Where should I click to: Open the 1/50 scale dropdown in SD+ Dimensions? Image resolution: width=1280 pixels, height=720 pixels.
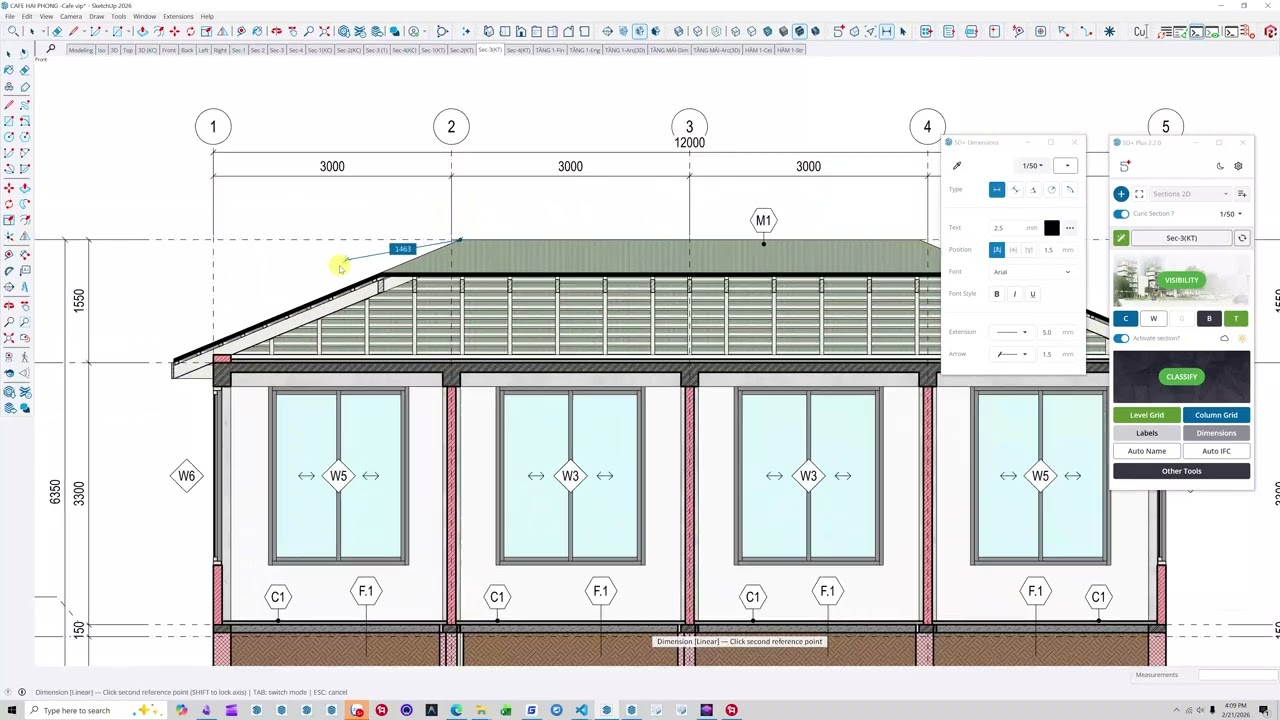point(1032,166)
